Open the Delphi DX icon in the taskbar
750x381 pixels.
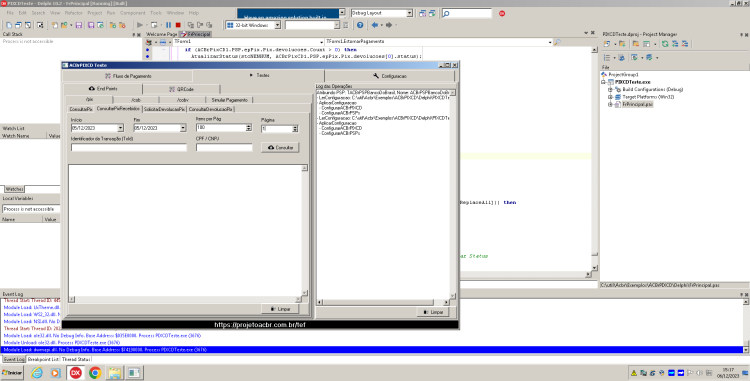pos(76,372)
